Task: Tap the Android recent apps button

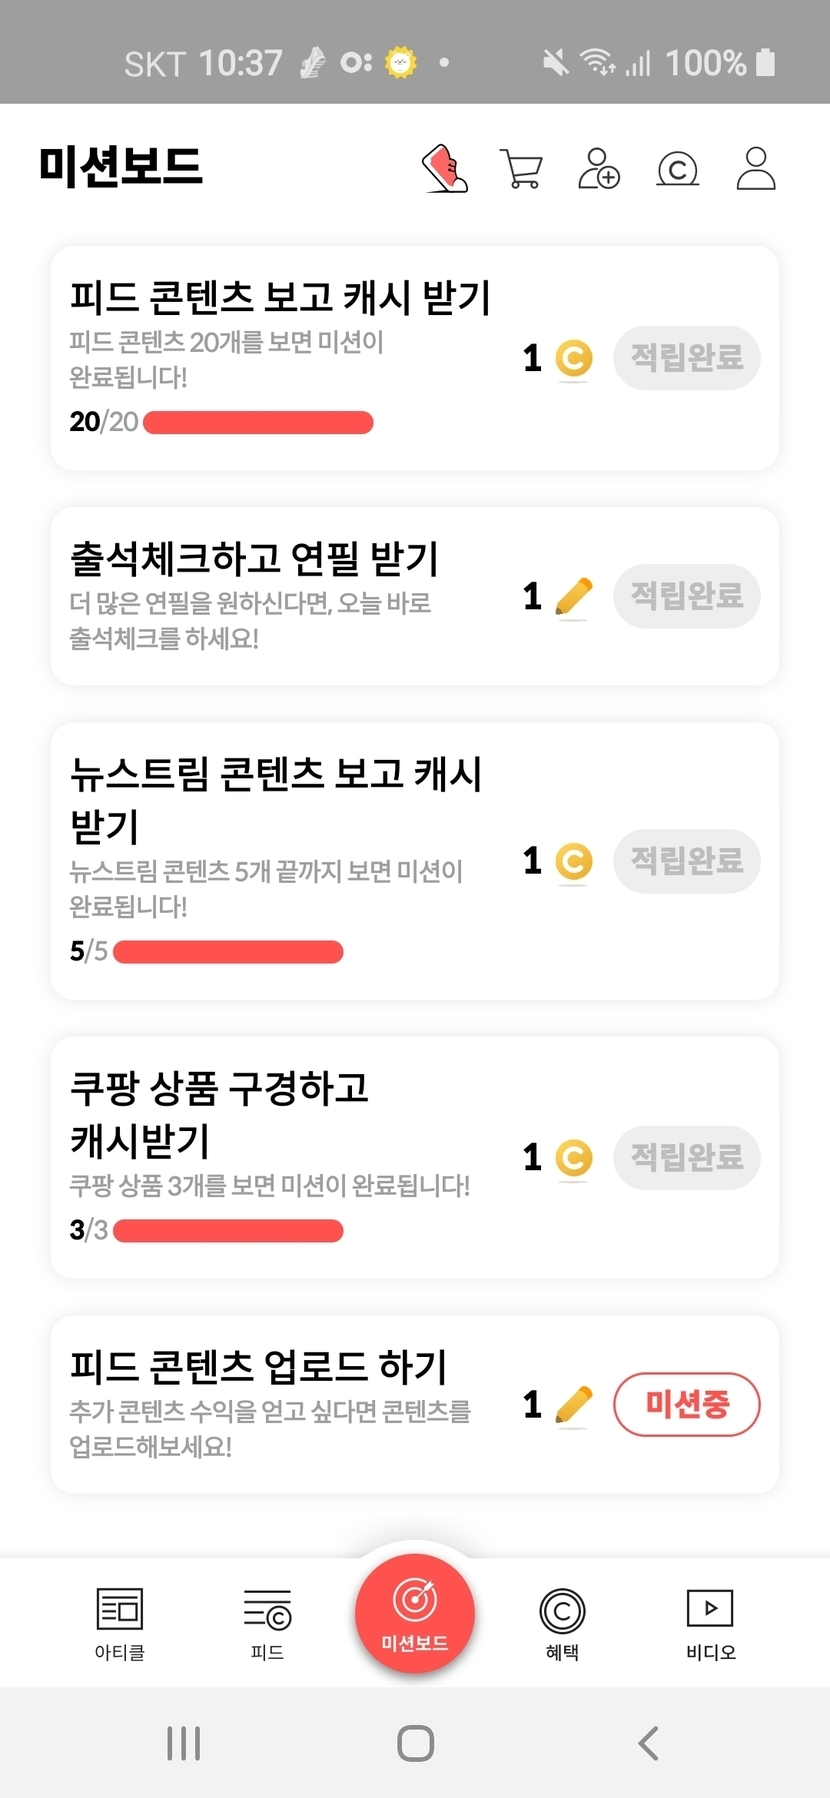Action: (x=184, y=1743)
